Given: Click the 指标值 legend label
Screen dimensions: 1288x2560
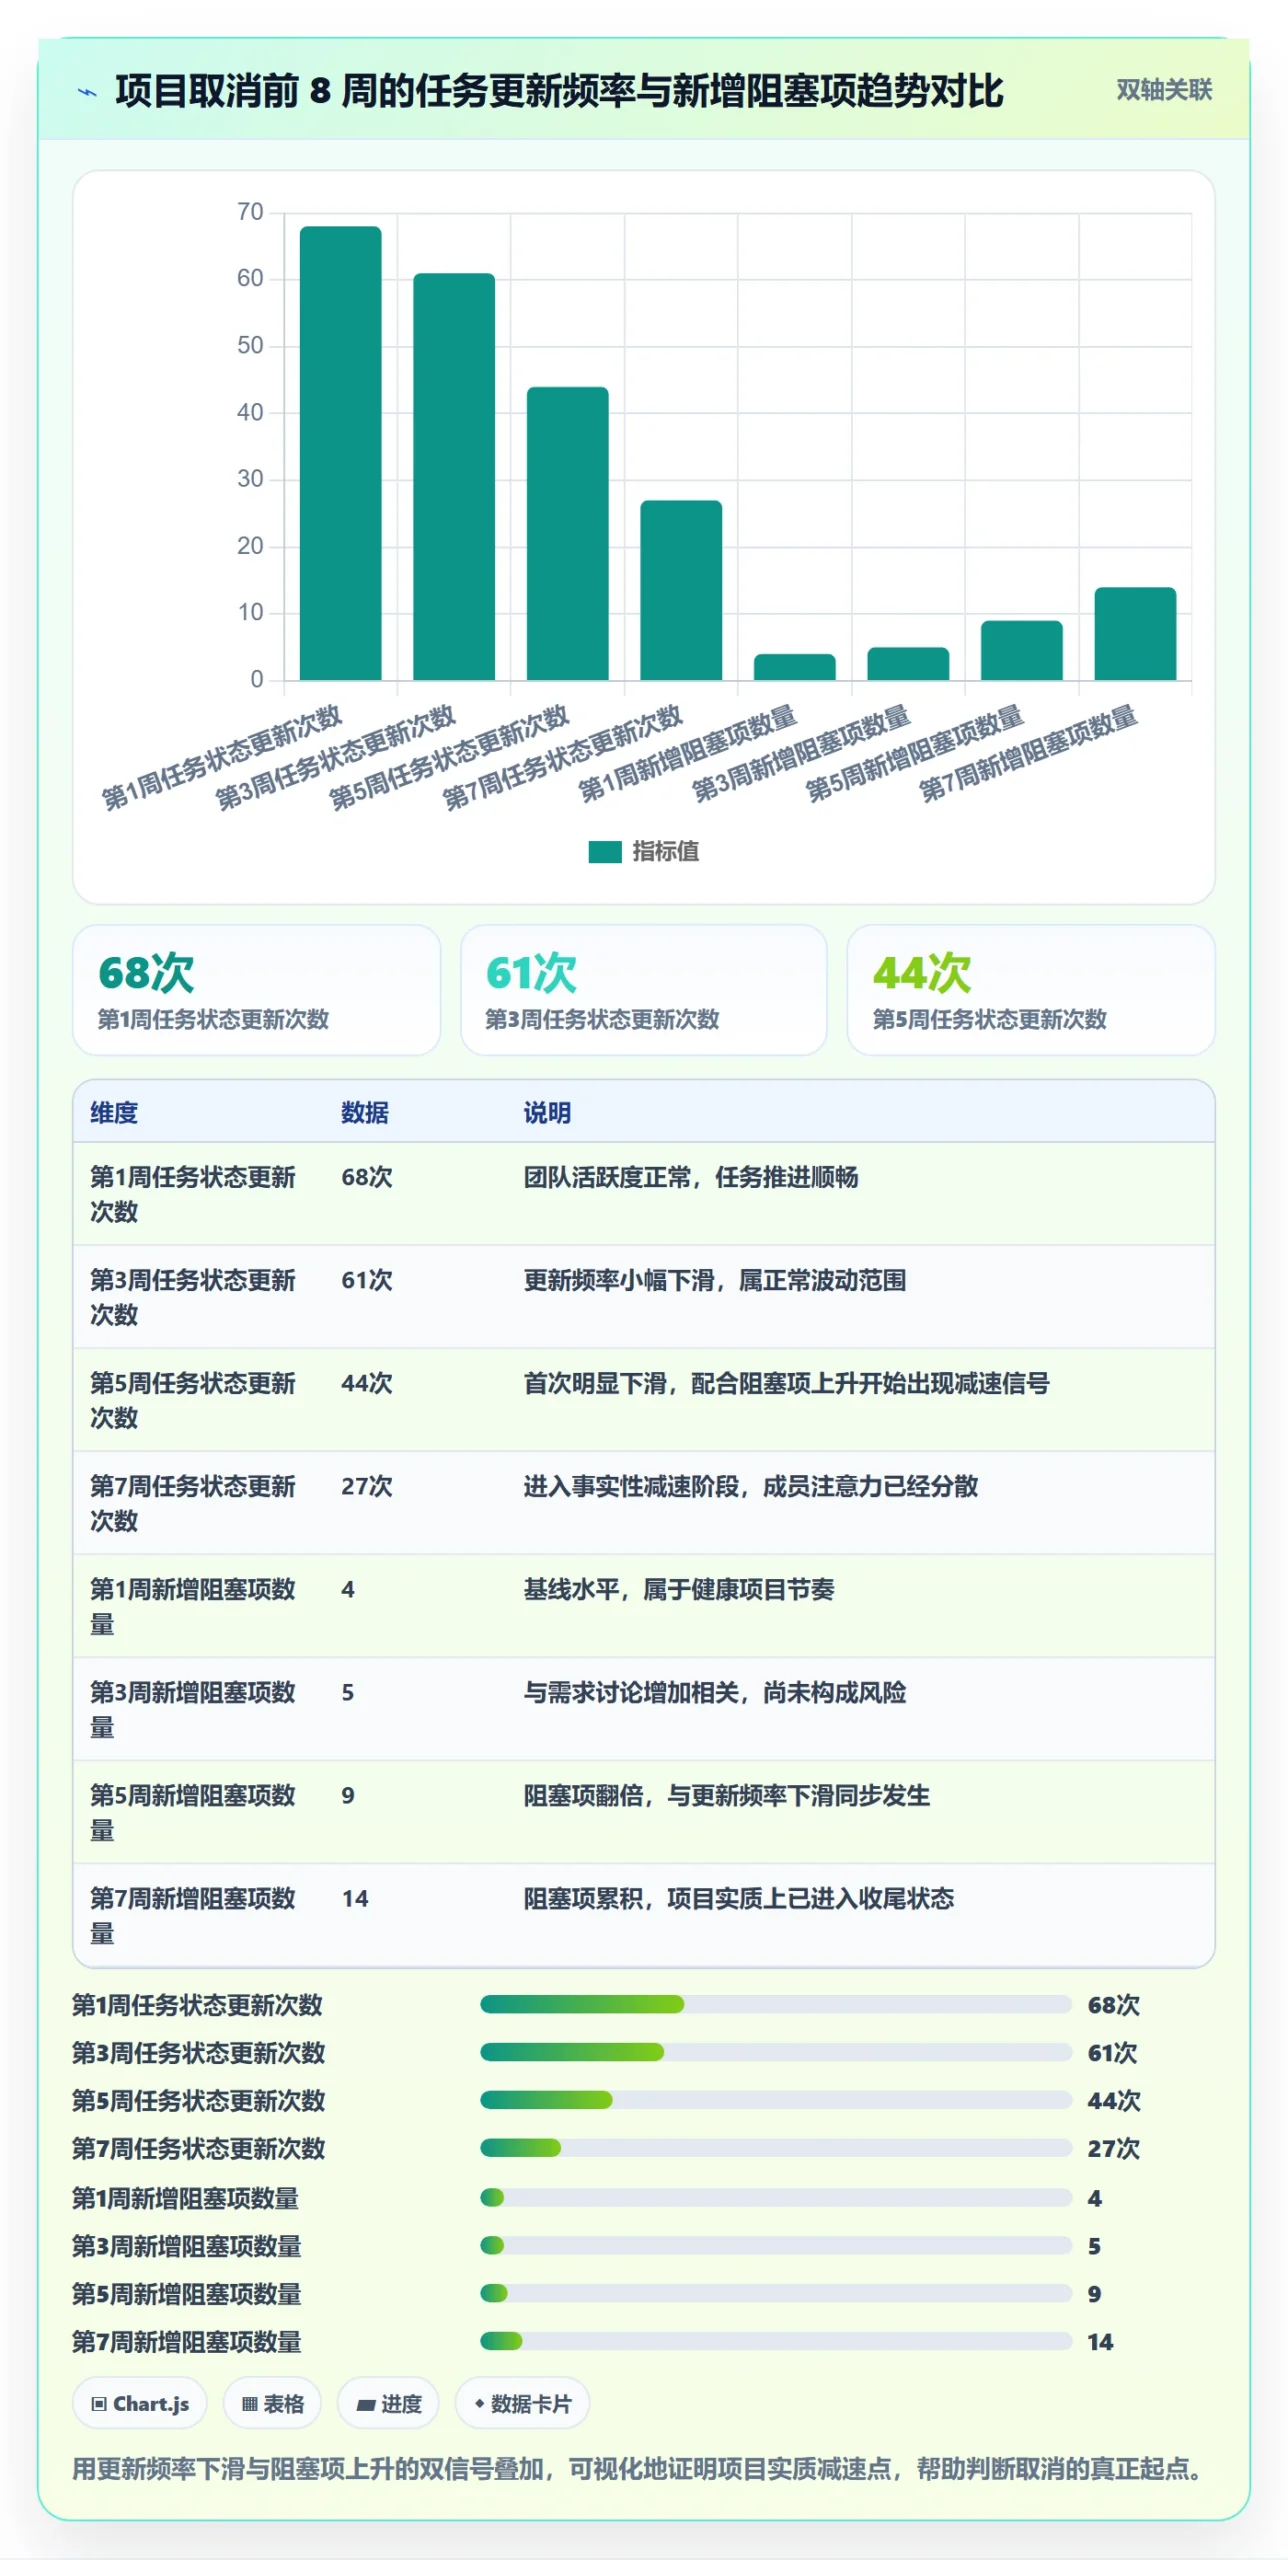Looking at the screenshot, I should (665, 851).
